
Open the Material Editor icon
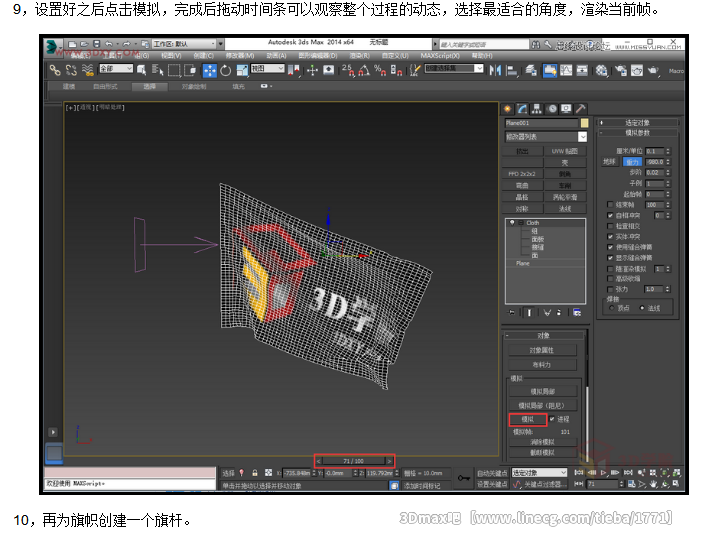click(602, 70)
